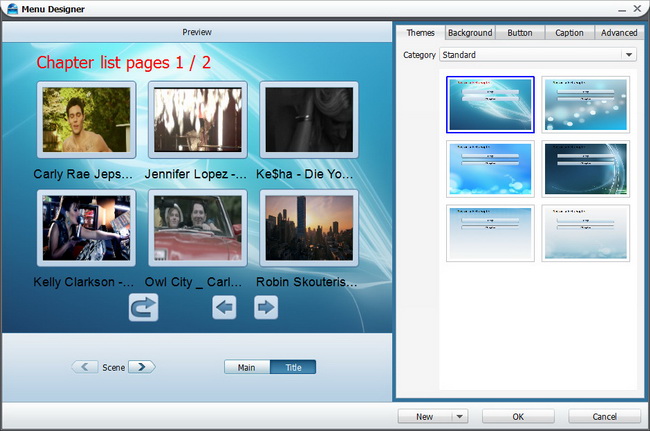
Task: Close the Menu Designer window
Action: point(638,9)
